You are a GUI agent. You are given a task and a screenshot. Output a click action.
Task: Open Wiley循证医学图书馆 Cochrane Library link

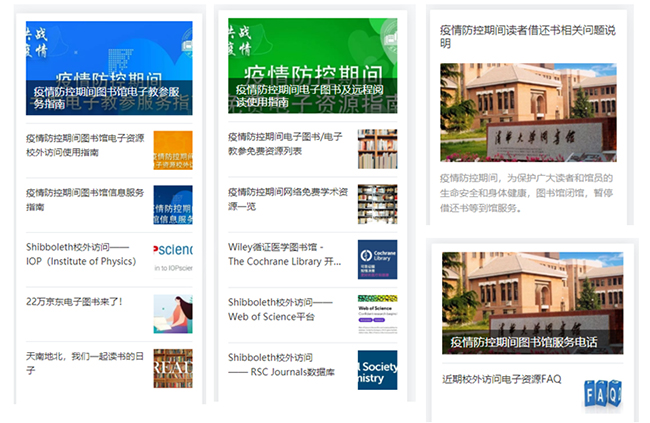click(285, 254)
